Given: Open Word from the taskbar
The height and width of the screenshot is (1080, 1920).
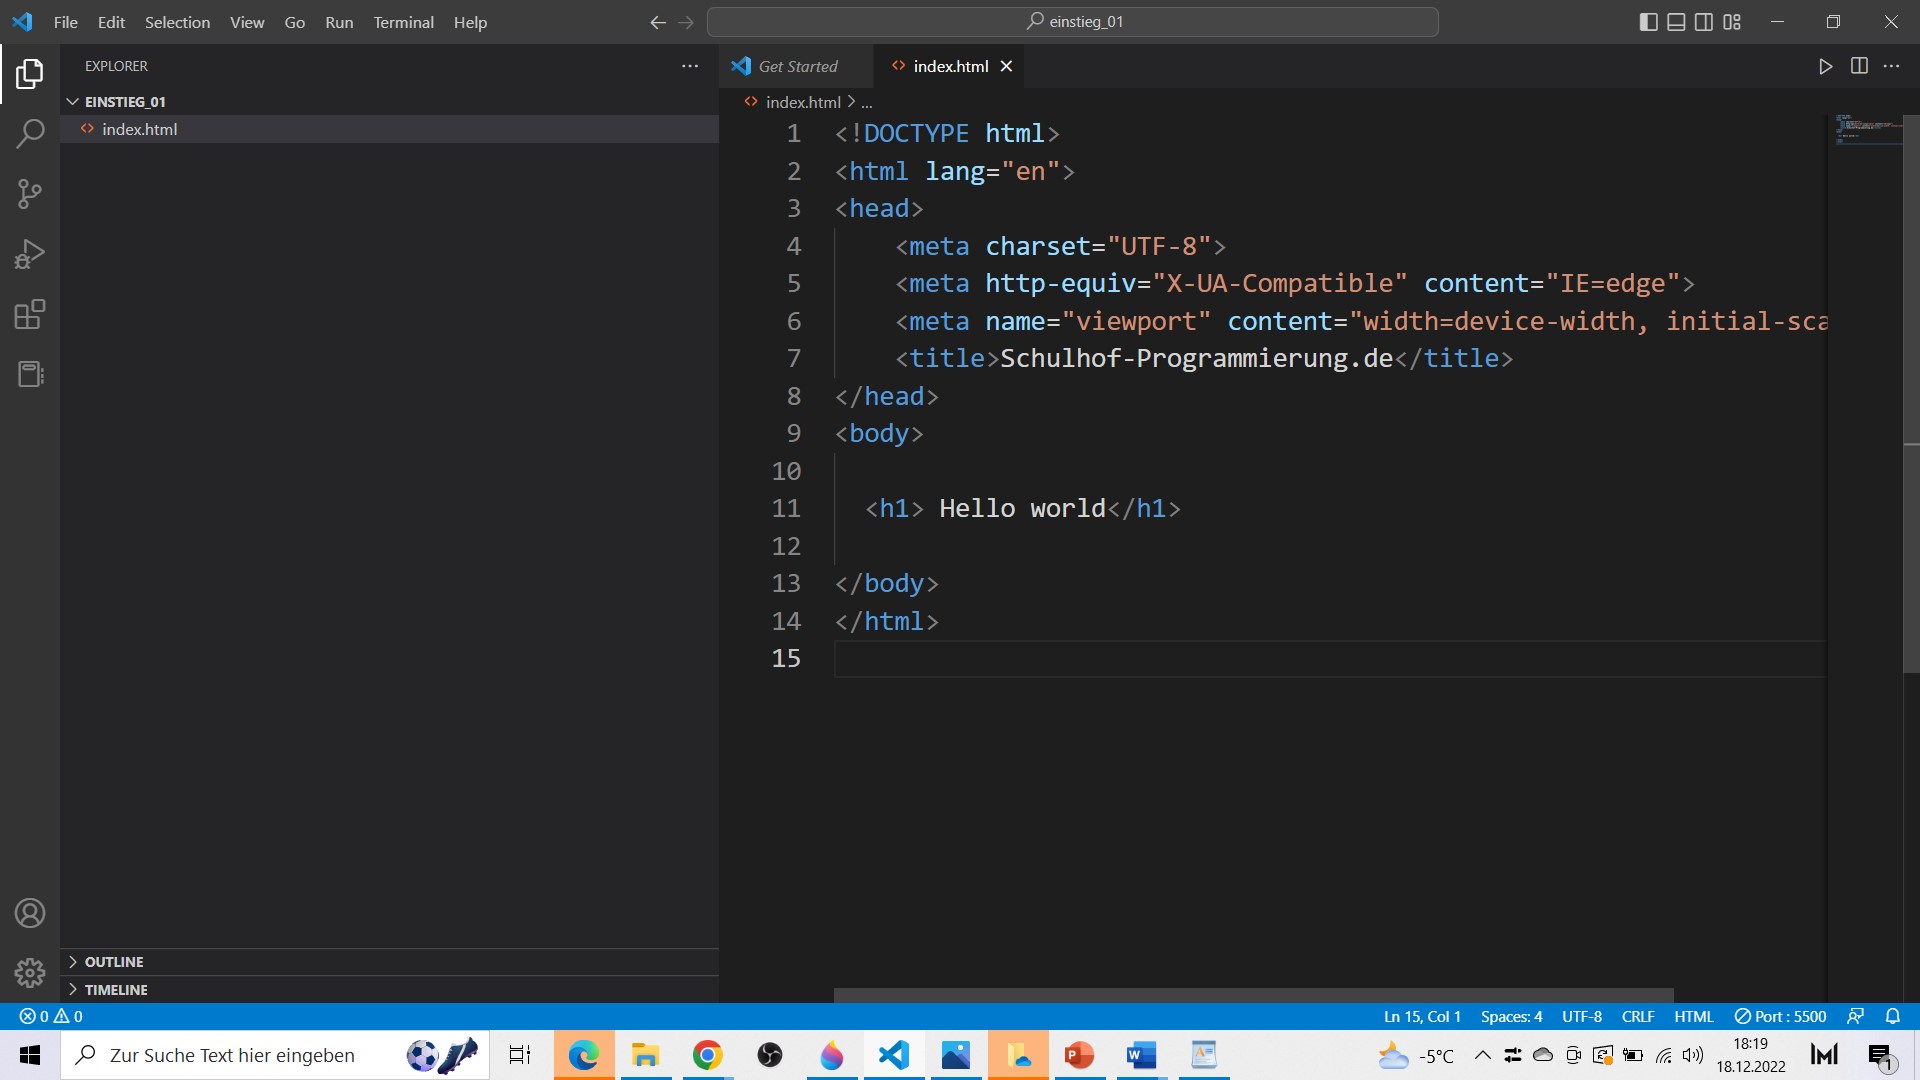Looking at the screenshot, I should pos(1141,1055).
